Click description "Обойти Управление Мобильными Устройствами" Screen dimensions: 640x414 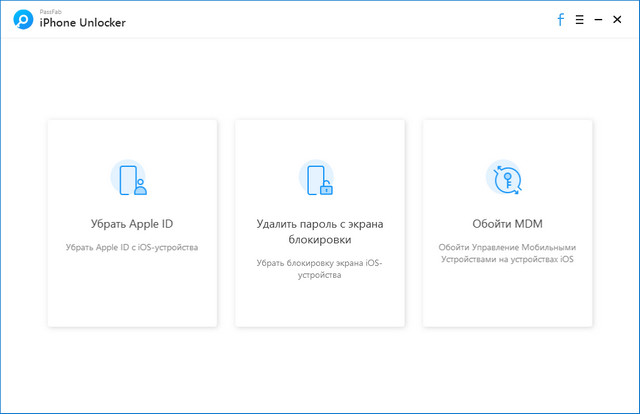point(507,253)
